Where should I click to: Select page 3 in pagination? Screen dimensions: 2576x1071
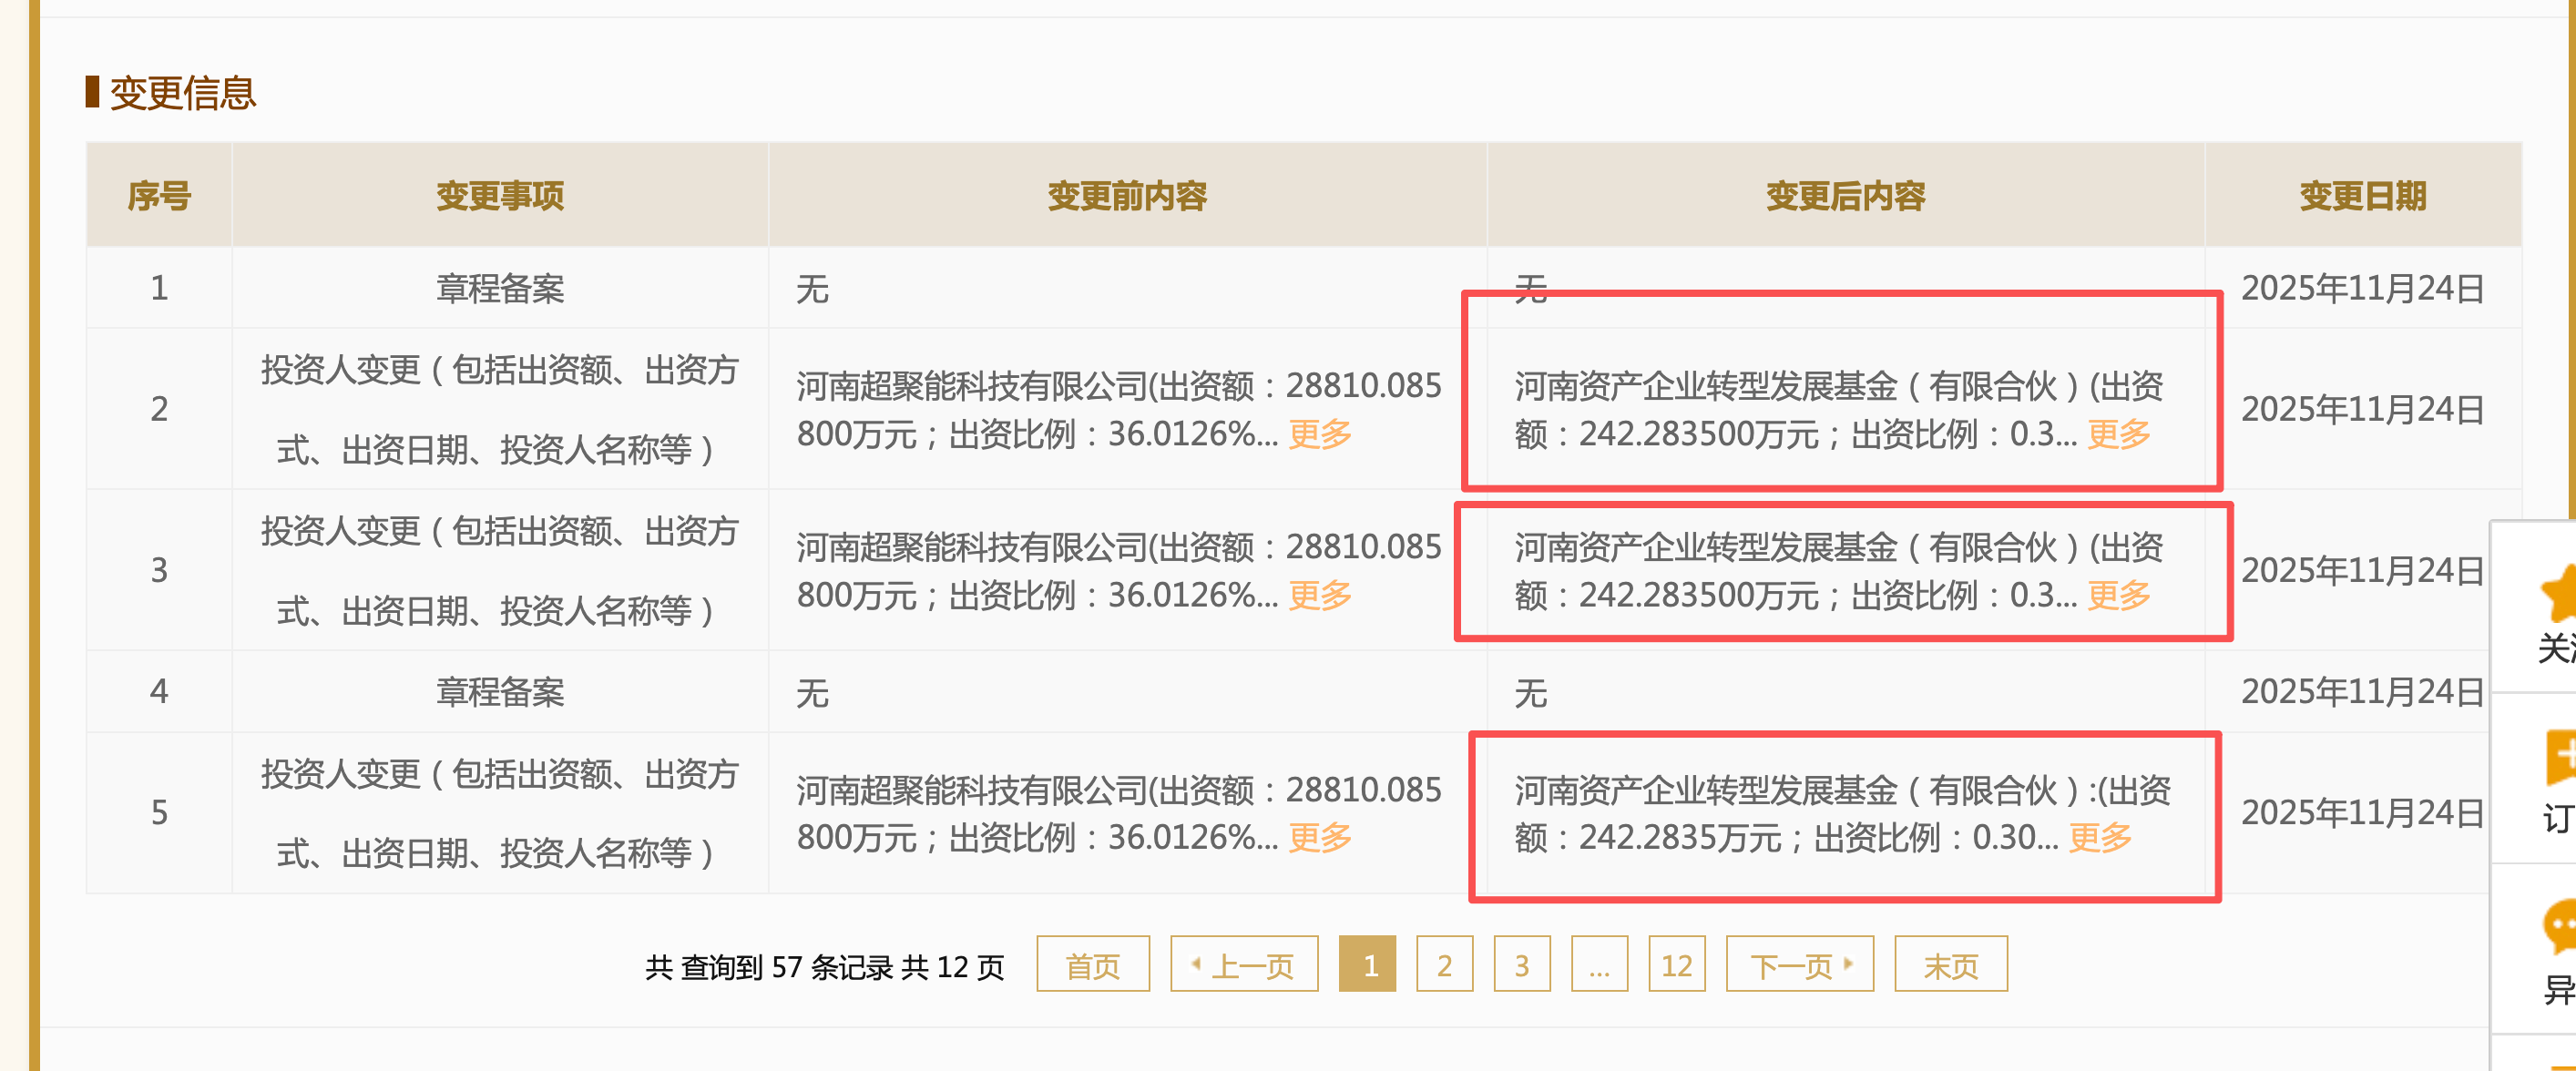[x=1521, y=965]
